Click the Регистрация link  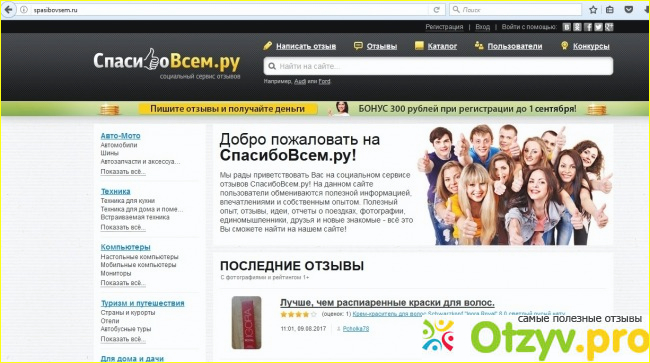pyautogui.click(x=444, y=27)
